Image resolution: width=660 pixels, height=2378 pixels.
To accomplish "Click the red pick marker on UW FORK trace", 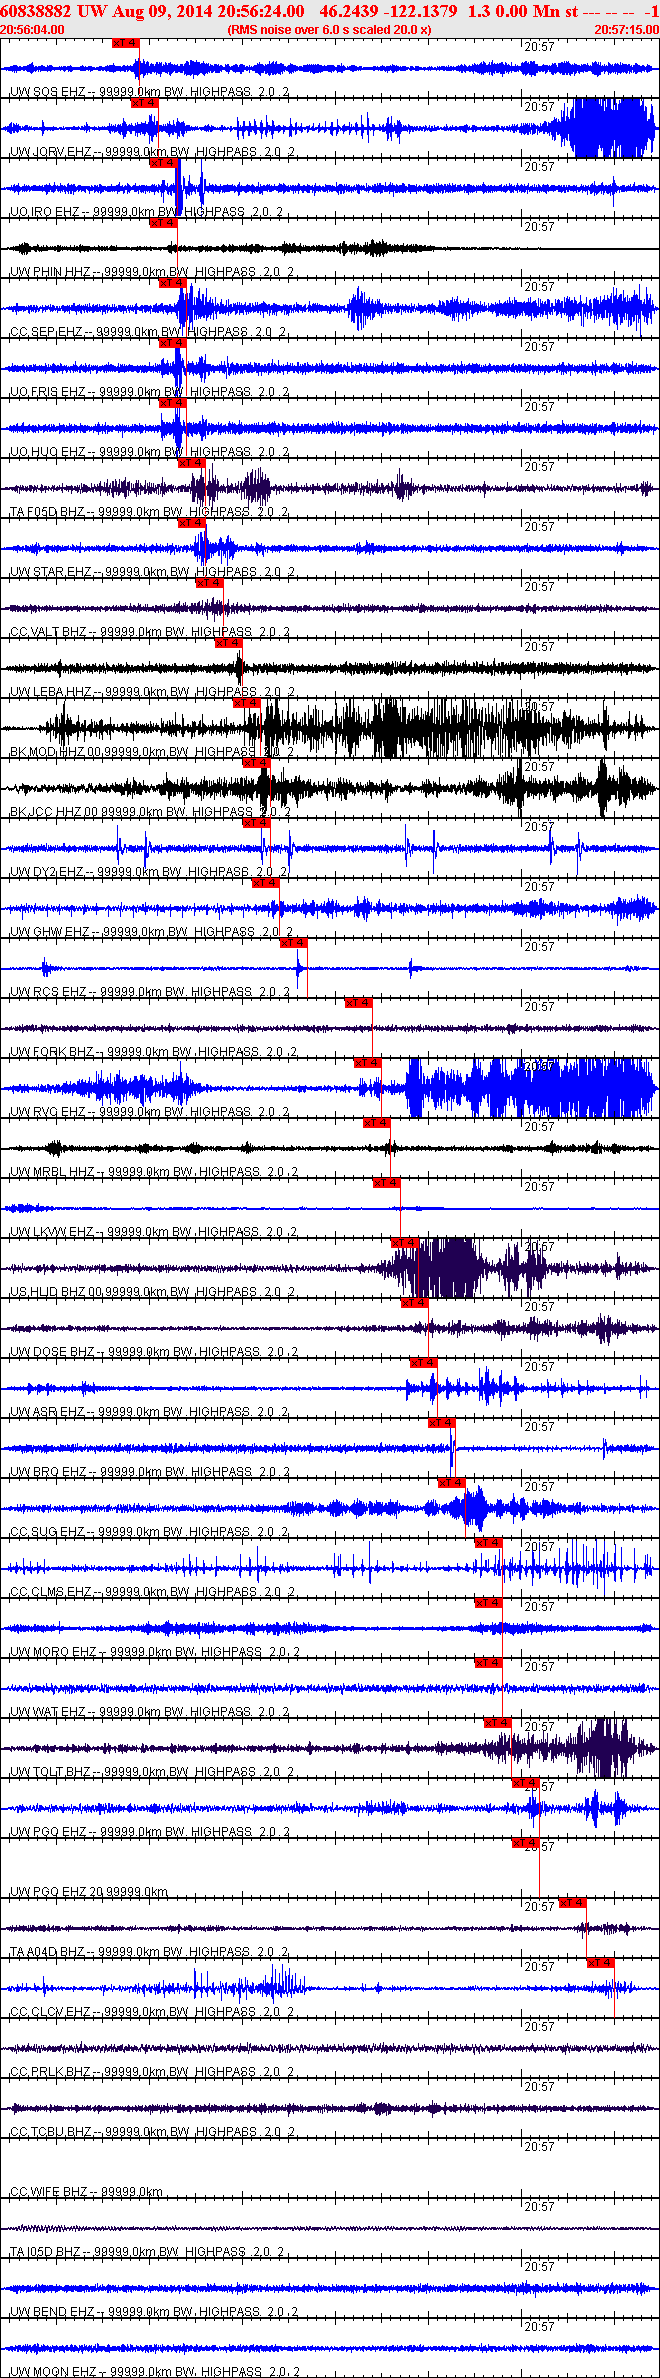I will coord(358,1003).
